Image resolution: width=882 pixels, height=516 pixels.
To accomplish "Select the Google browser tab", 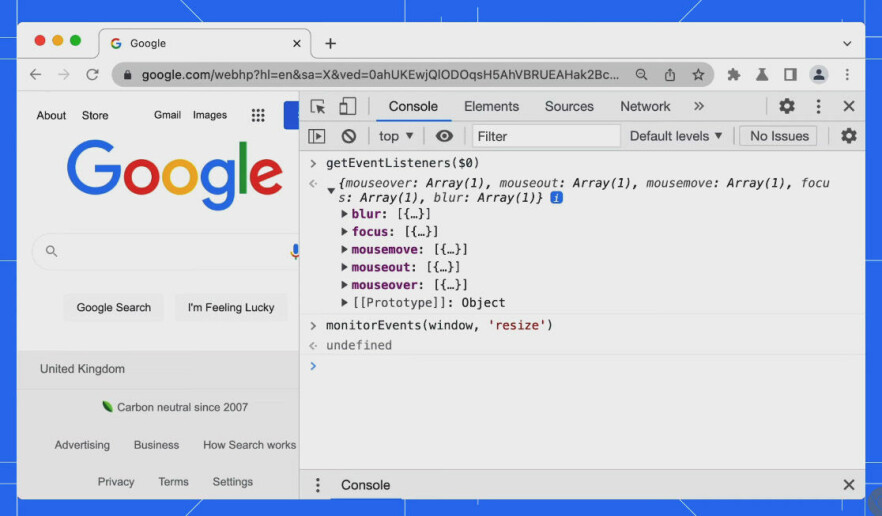I will [x=205, y=43].
